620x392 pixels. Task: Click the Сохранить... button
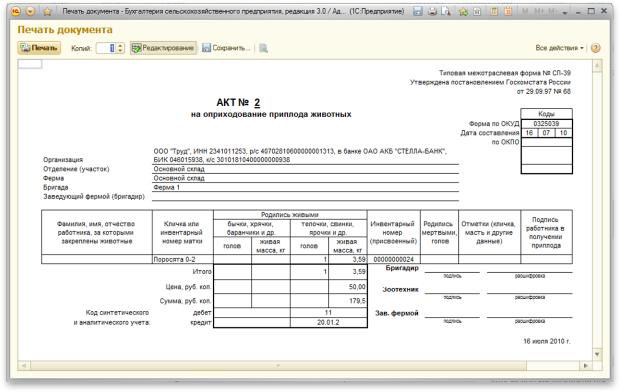pyautogui.click(x=226, y=48)
